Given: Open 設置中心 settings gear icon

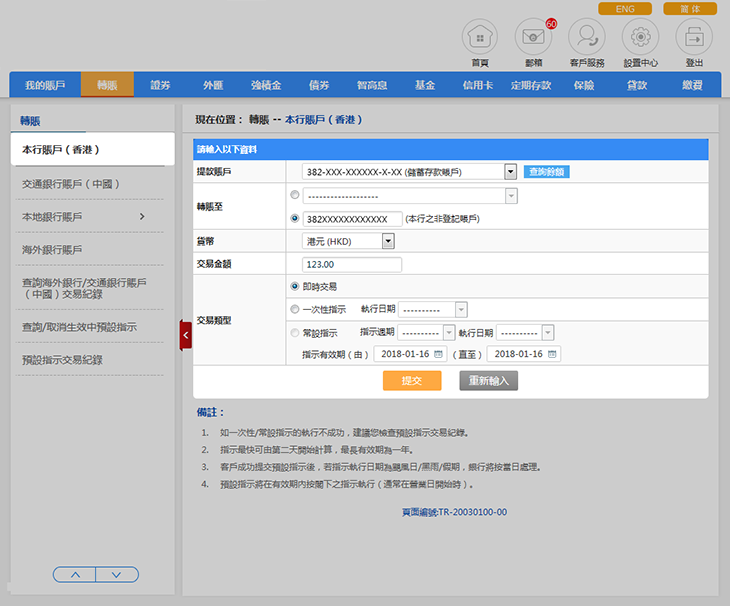Looking at the screenshot, I should click(x=641, y=38).
